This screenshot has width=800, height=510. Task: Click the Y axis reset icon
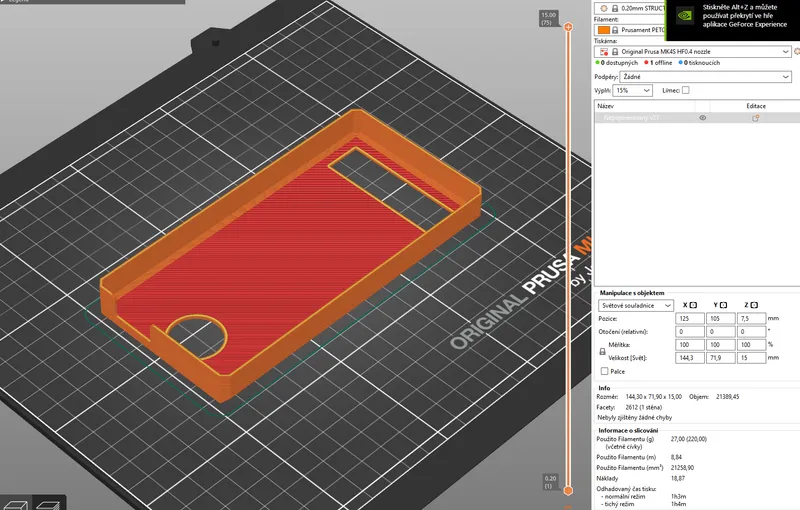click(723, 305)
